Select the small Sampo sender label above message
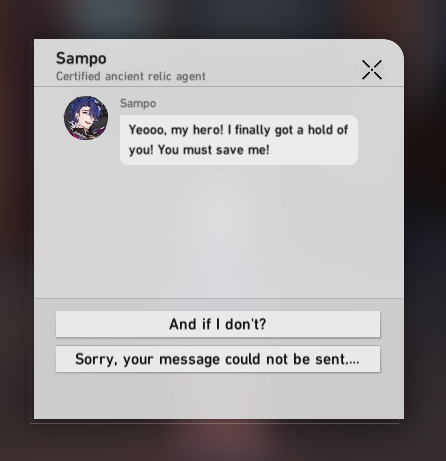This screenshot has height=461, width=446. click(138, 103)
